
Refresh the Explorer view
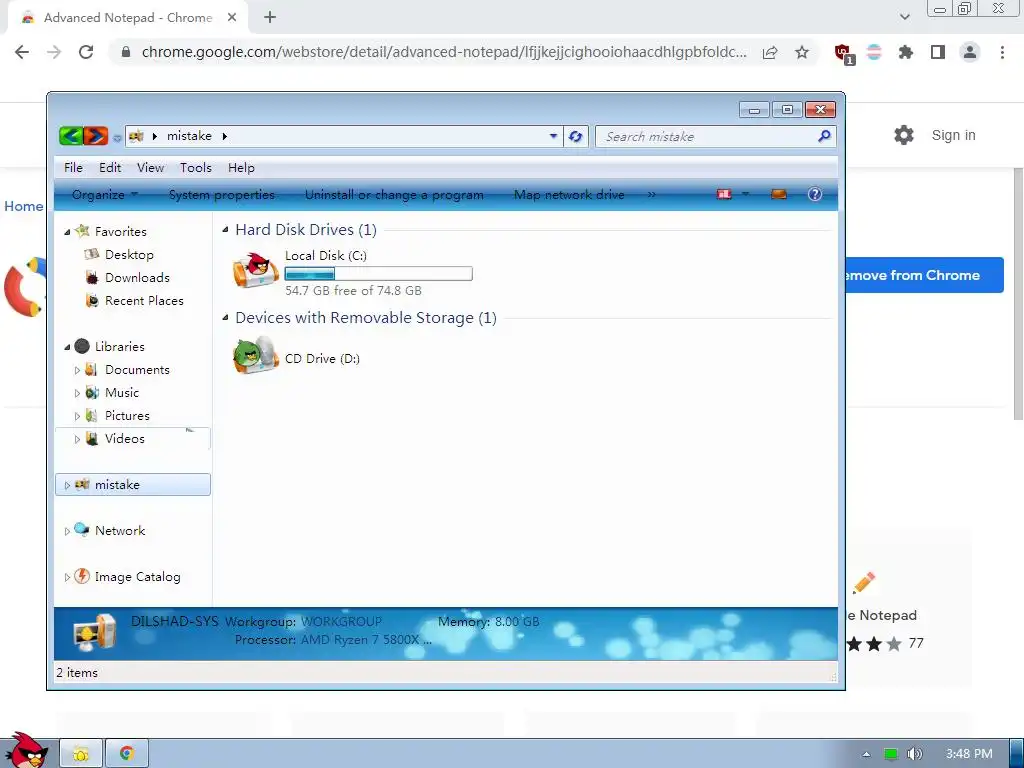[x=575, y=136]
